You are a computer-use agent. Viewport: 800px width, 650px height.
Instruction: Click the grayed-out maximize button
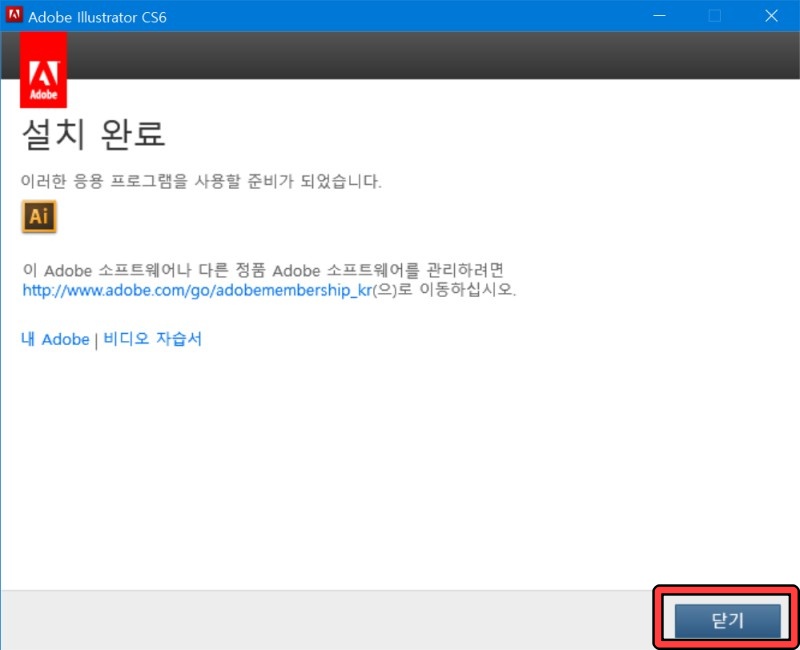point(715,15)
